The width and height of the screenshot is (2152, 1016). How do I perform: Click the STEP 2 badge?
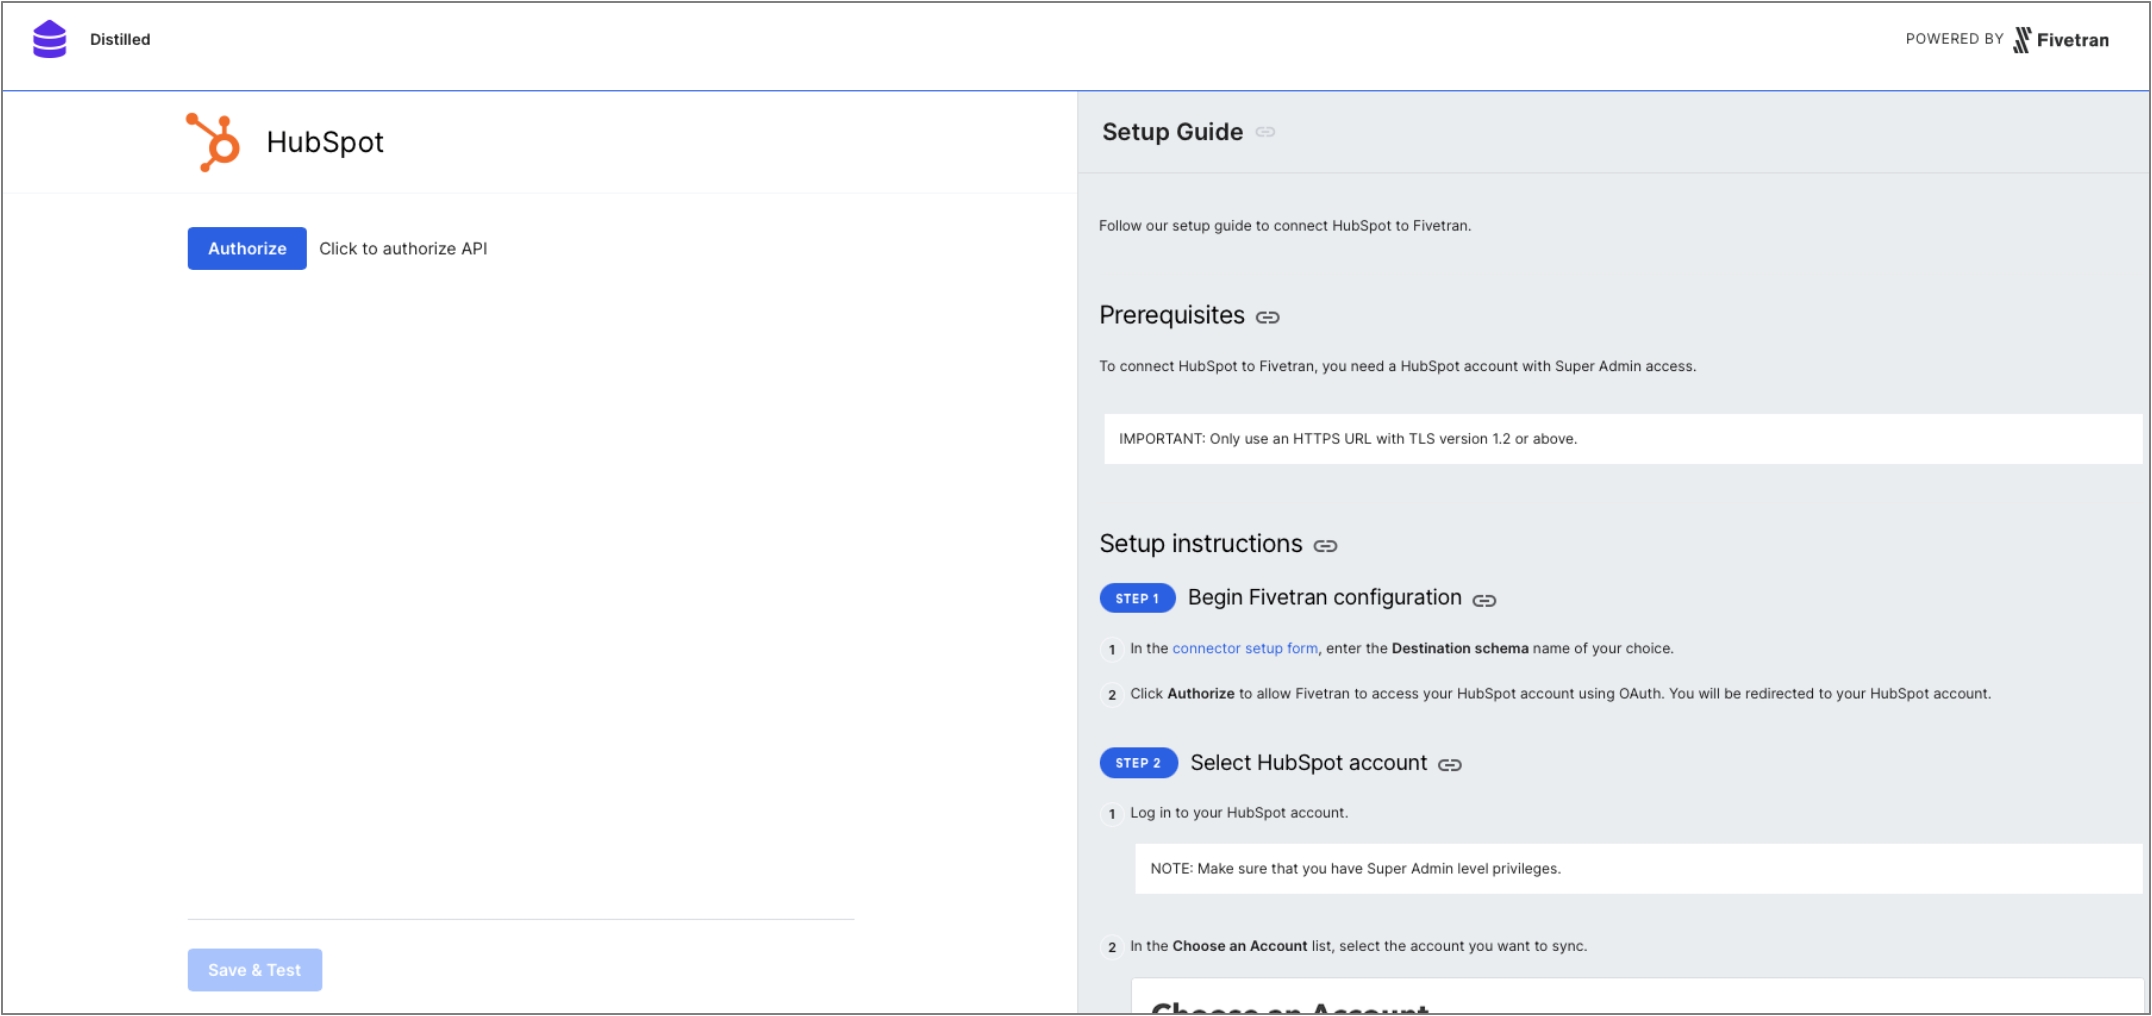point(1138,763)
